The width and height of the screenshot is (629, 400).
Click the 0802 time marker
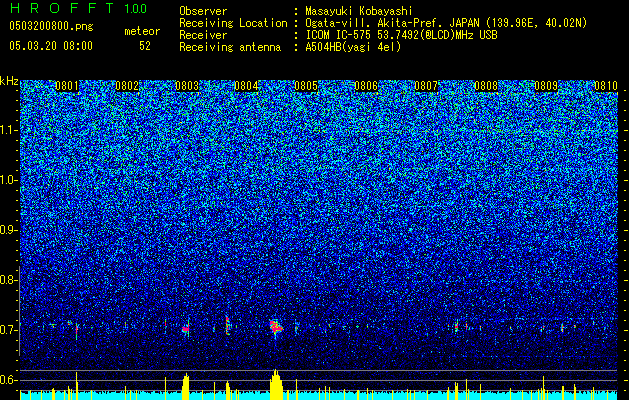click(127, 86)
